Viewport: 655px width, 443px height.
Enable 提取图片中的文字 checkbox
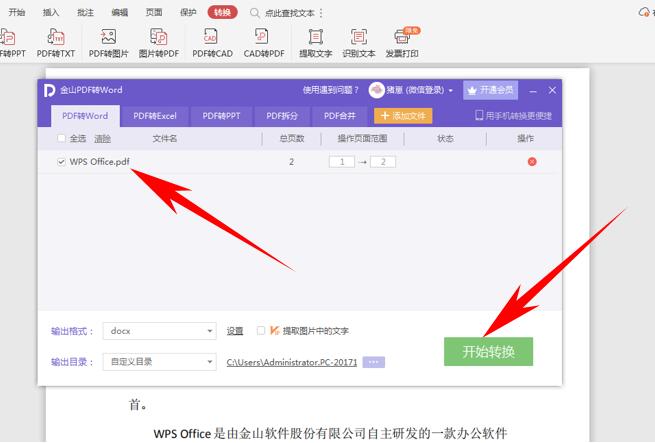pyautogui.click(x=261, y=331)
